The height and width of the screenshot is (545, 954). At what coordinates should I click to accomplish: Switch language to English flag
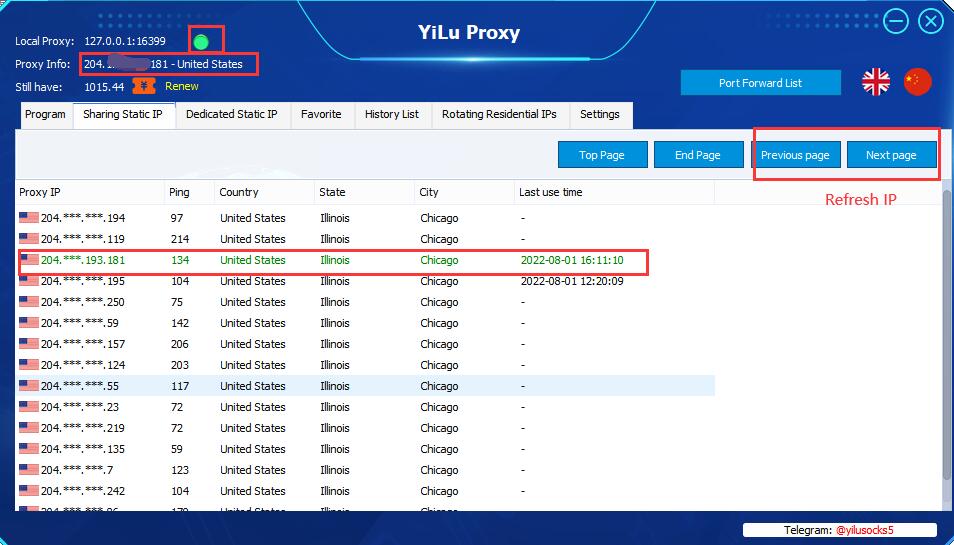[x=876, y=82]
